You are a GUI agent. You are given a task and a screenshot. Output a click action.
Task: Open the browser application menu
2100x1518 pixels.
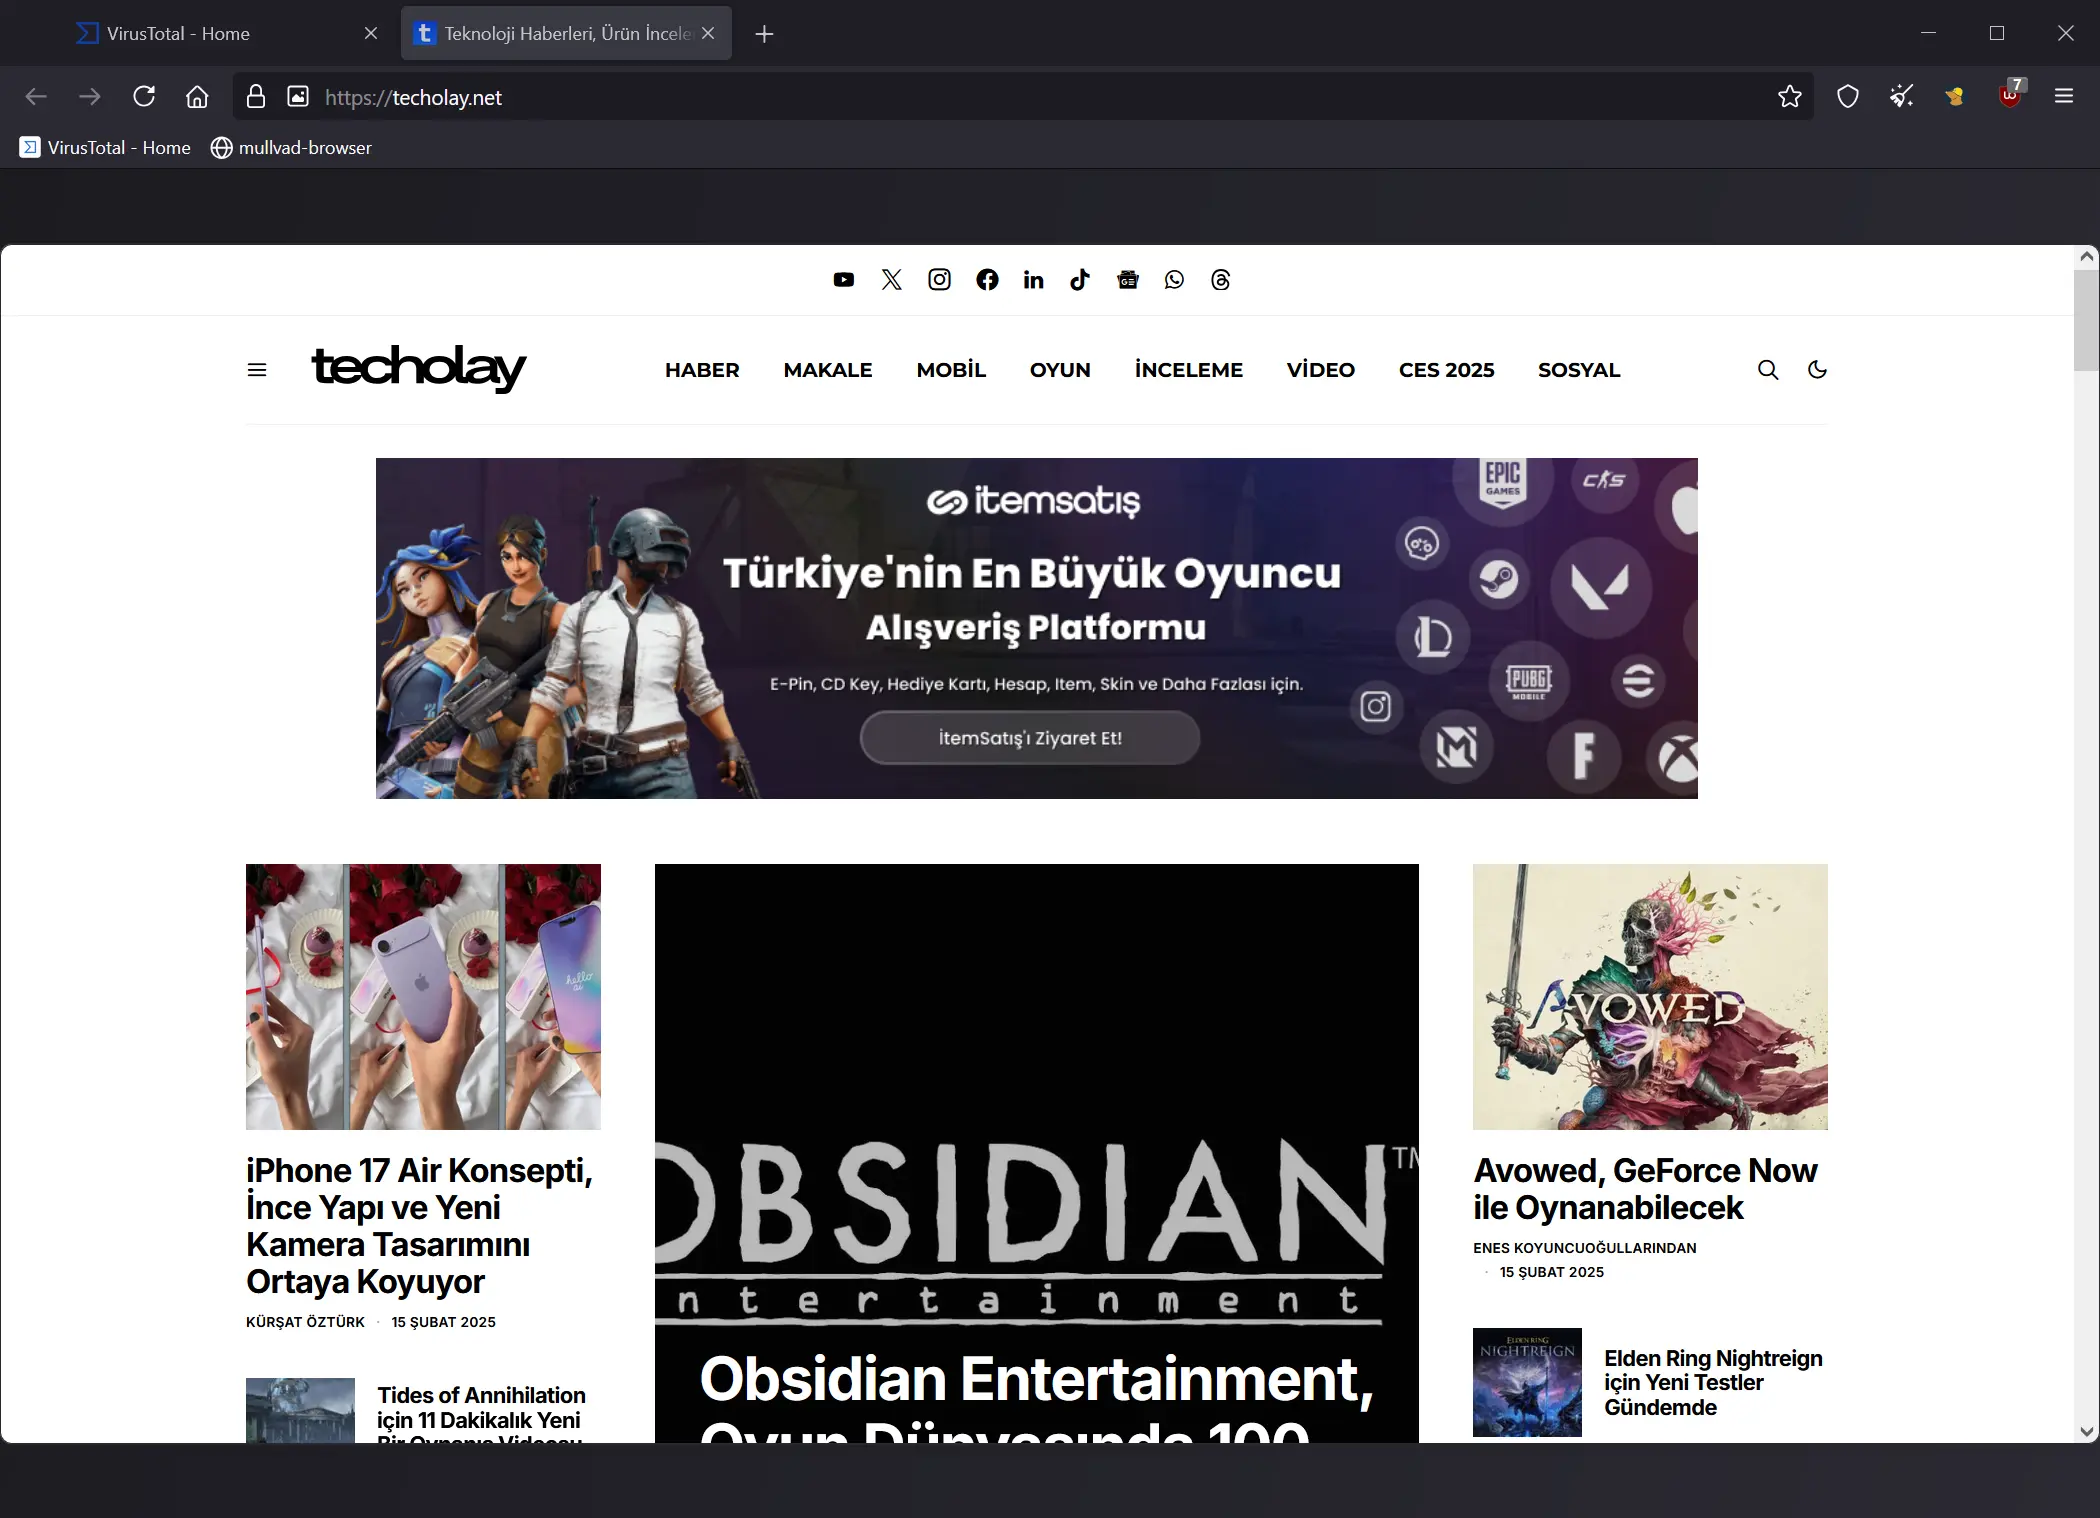click(x=2064, y=97)
